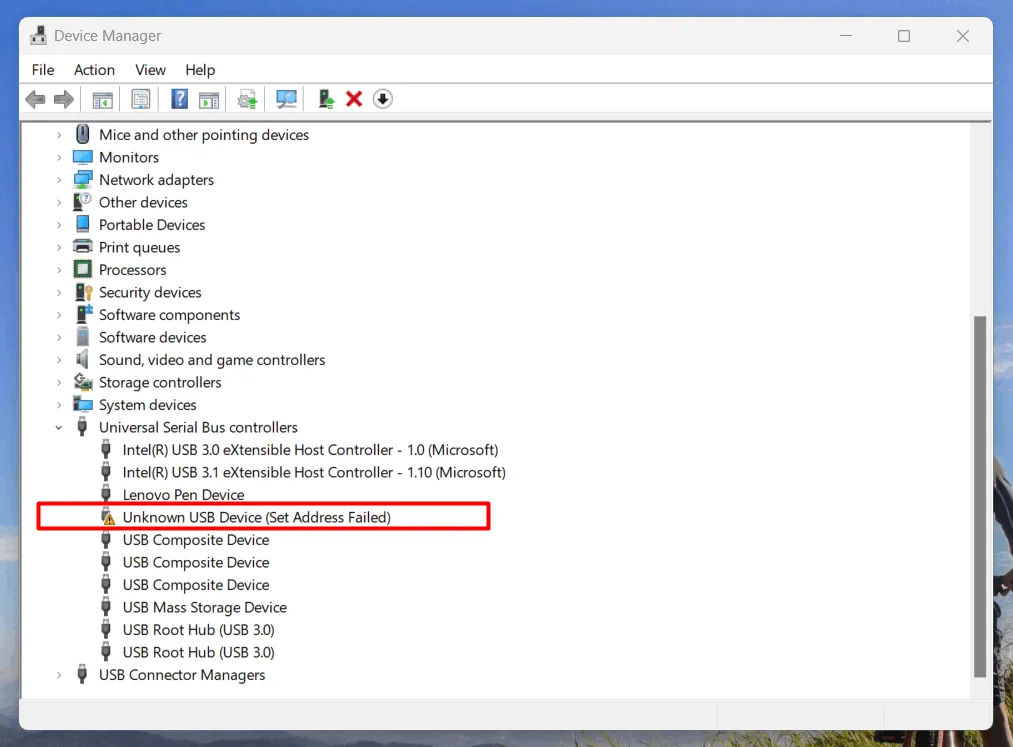Click the Network adapters category icon
This screenshot has height=747, width=1013.
point(83,180)
